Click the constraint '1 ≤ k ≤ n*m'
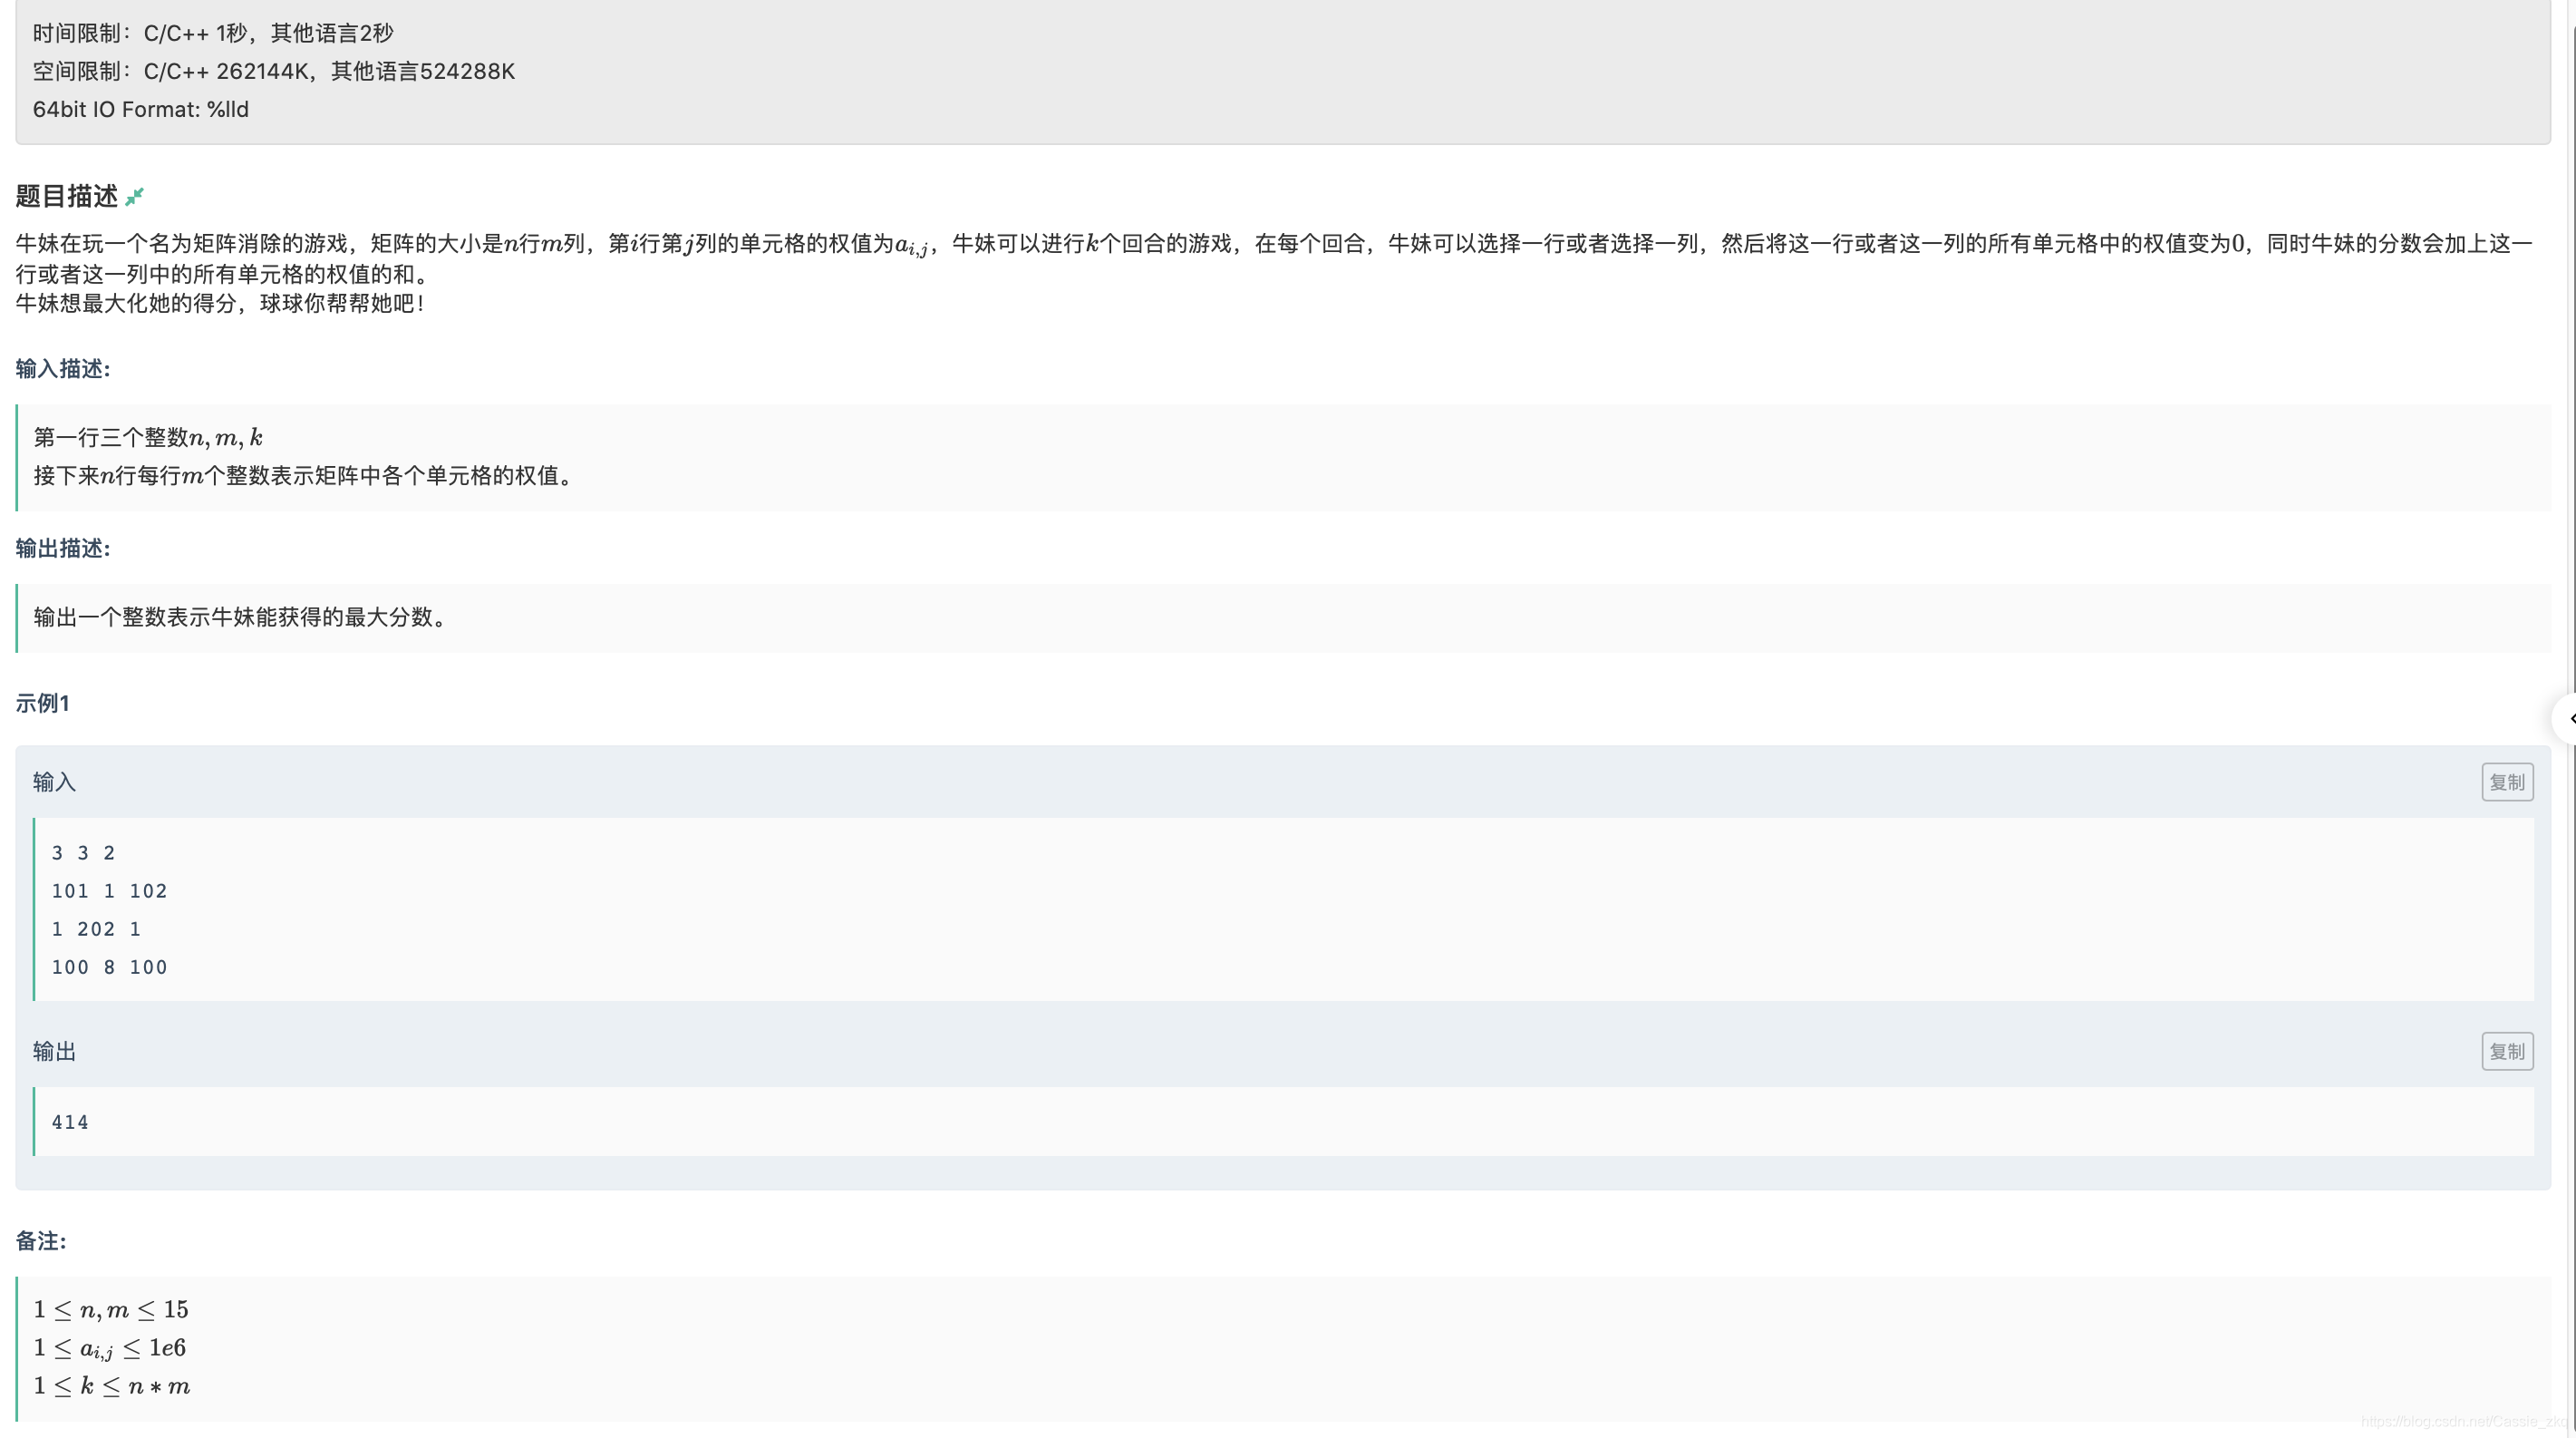 [112, 1386]
